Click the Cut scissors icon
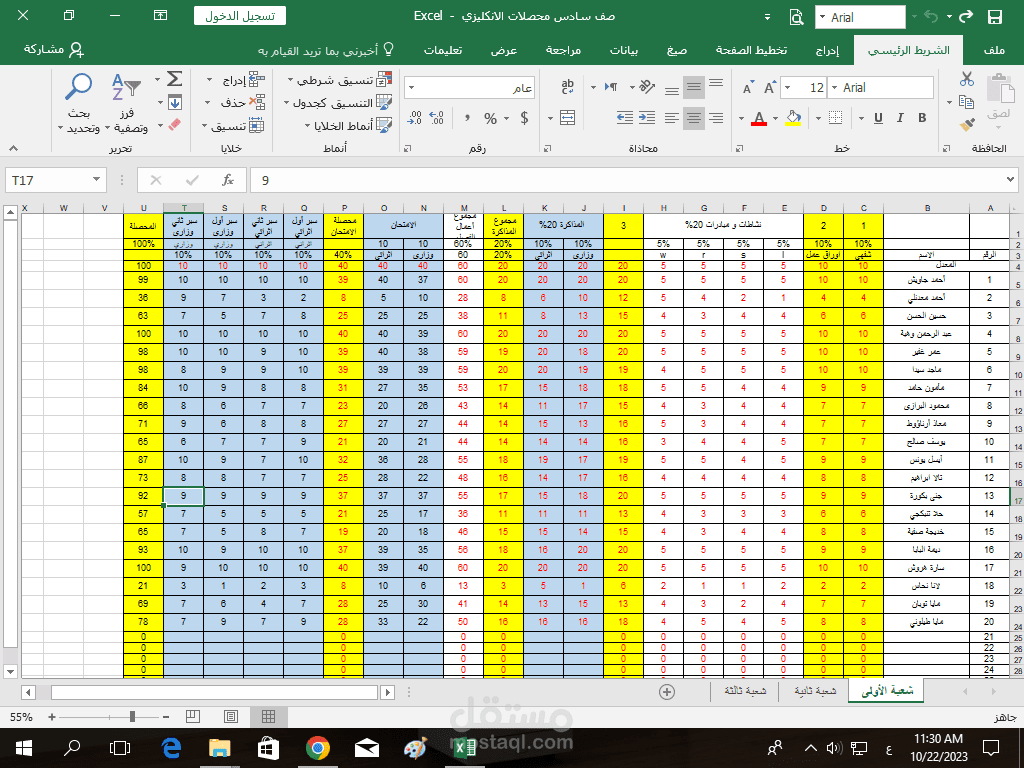Screen dimensions: 1024x768 967,79
